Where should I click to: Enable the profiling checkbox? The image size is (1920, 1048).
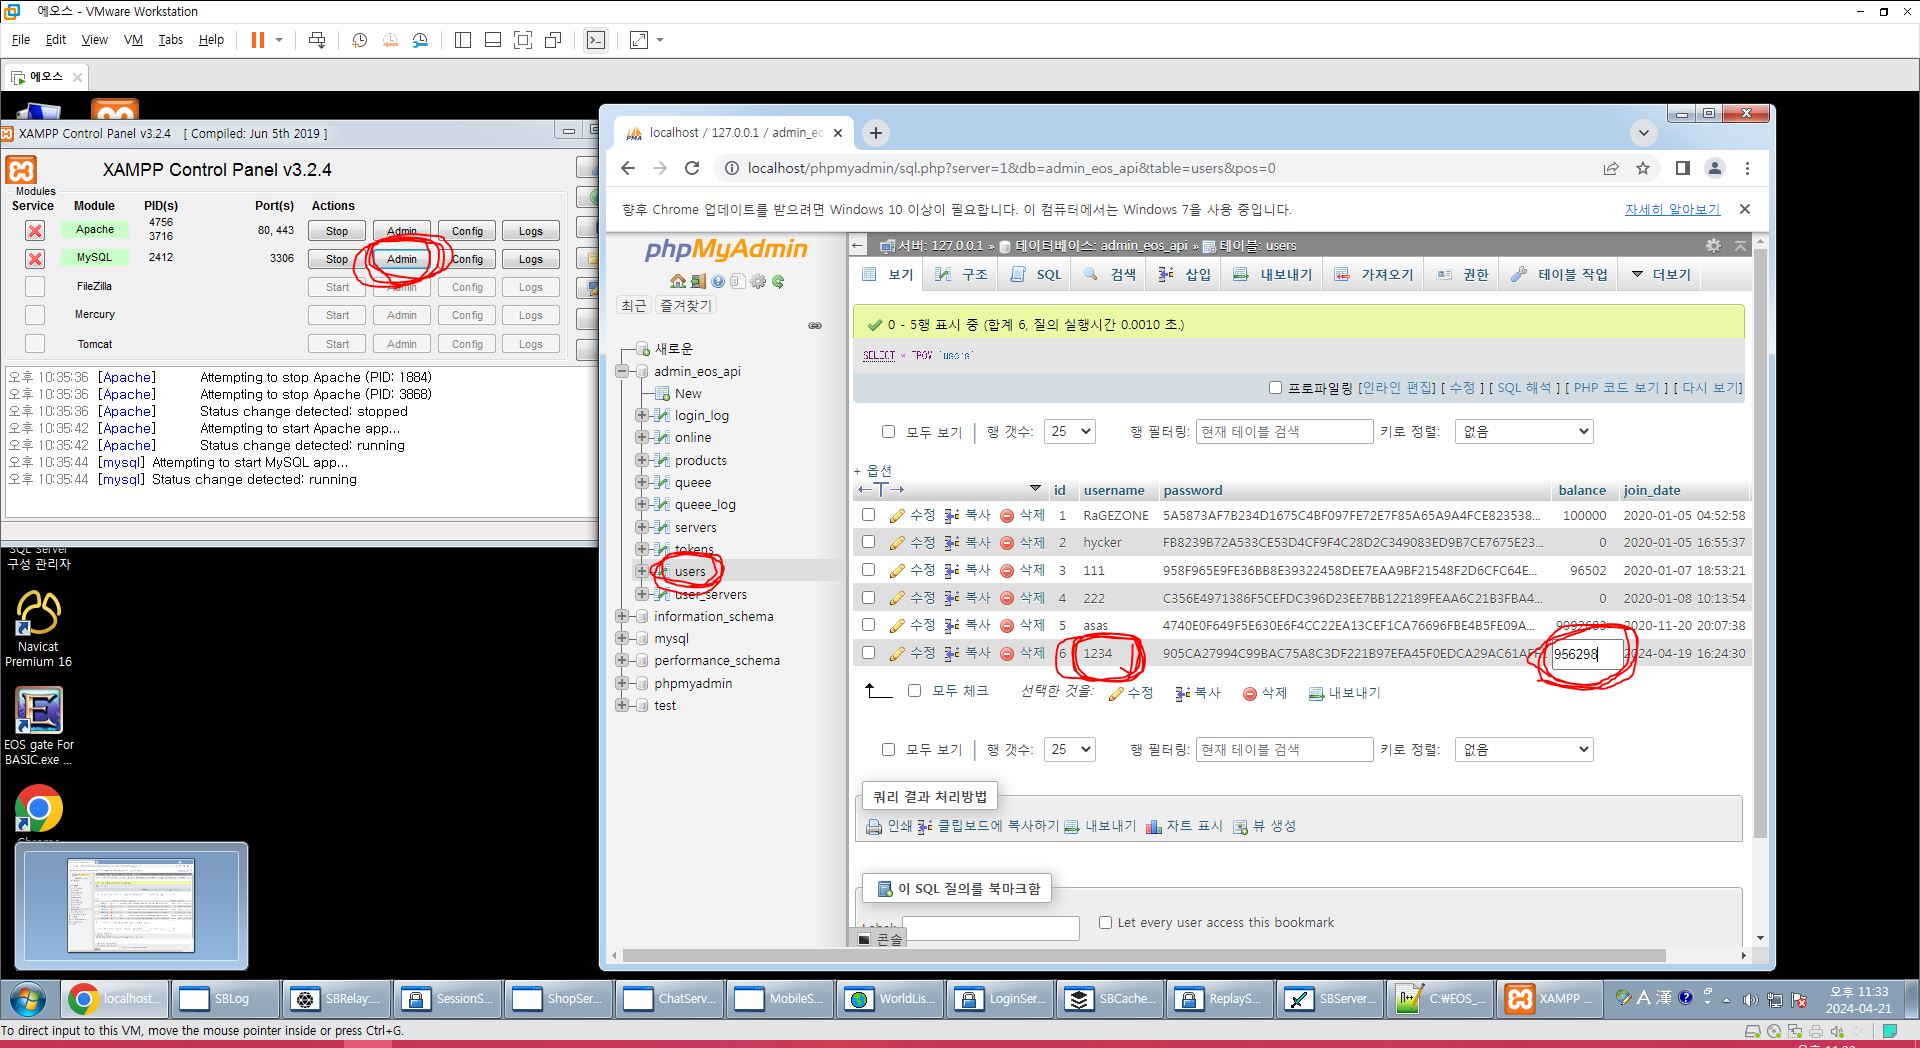(1275, 388)
